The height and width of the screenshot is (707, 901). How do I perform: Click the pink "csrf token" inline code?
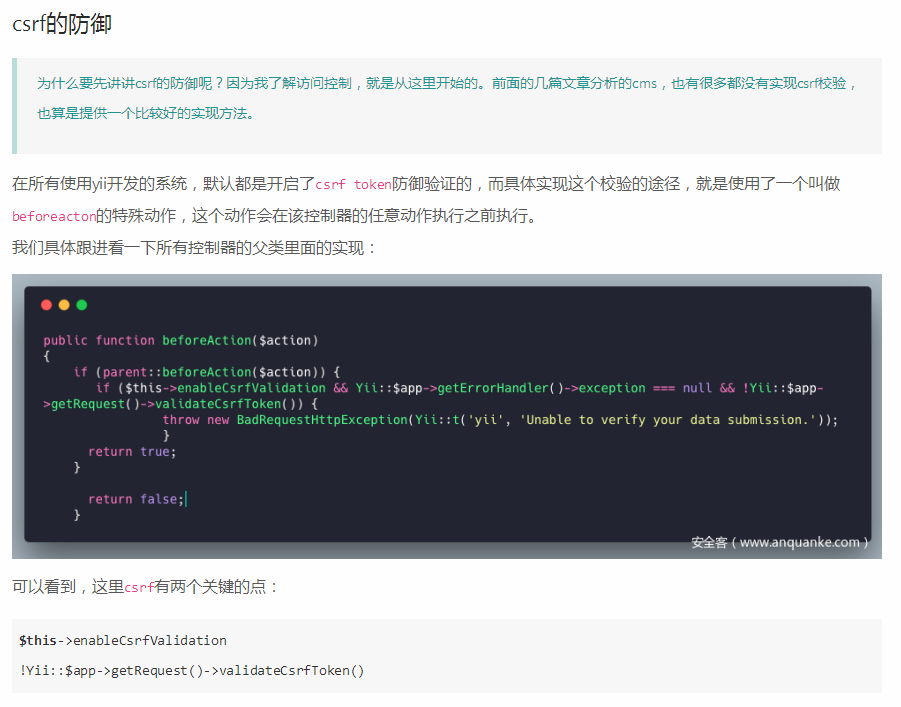[353, 185]
